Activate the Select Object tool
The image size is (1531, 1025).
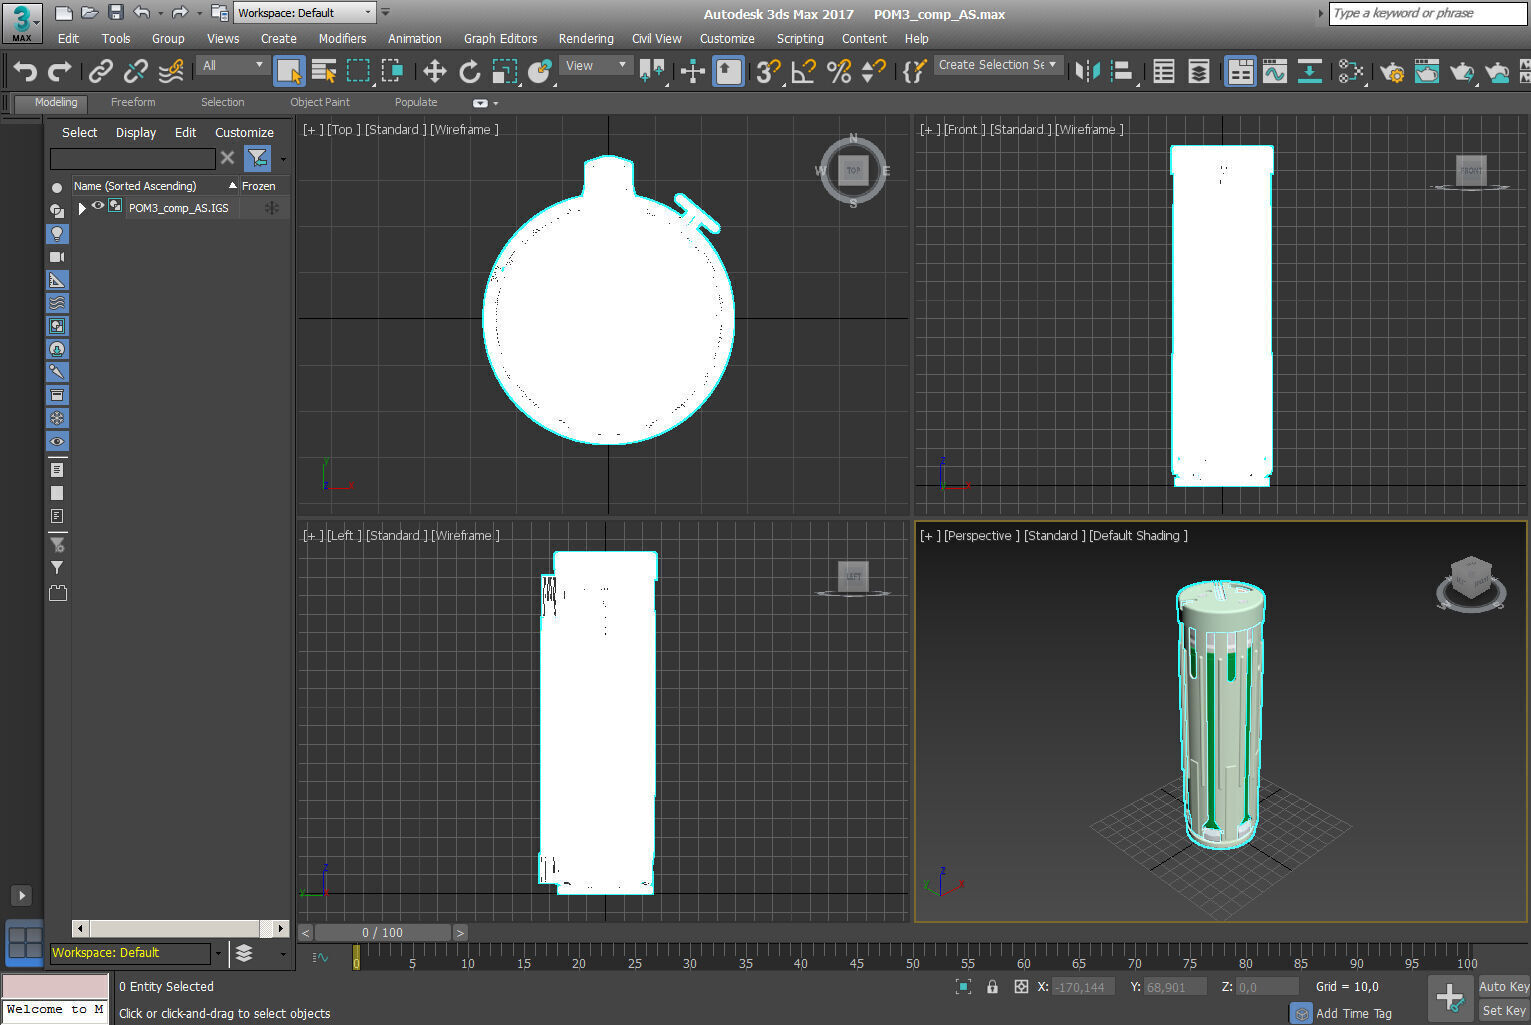289,70
